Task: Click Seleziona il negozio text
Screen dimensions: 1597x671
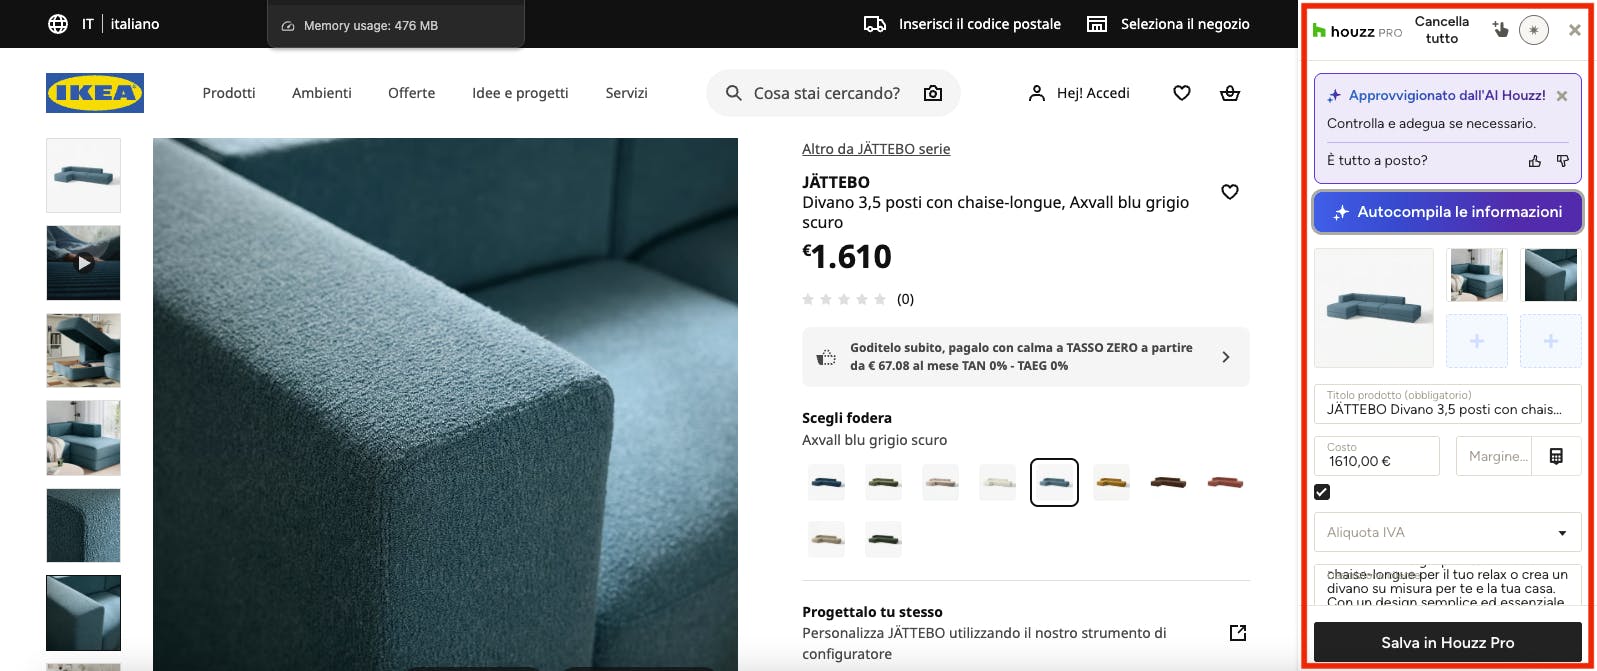Action: pyautogui.click(x=1185, y=24)
